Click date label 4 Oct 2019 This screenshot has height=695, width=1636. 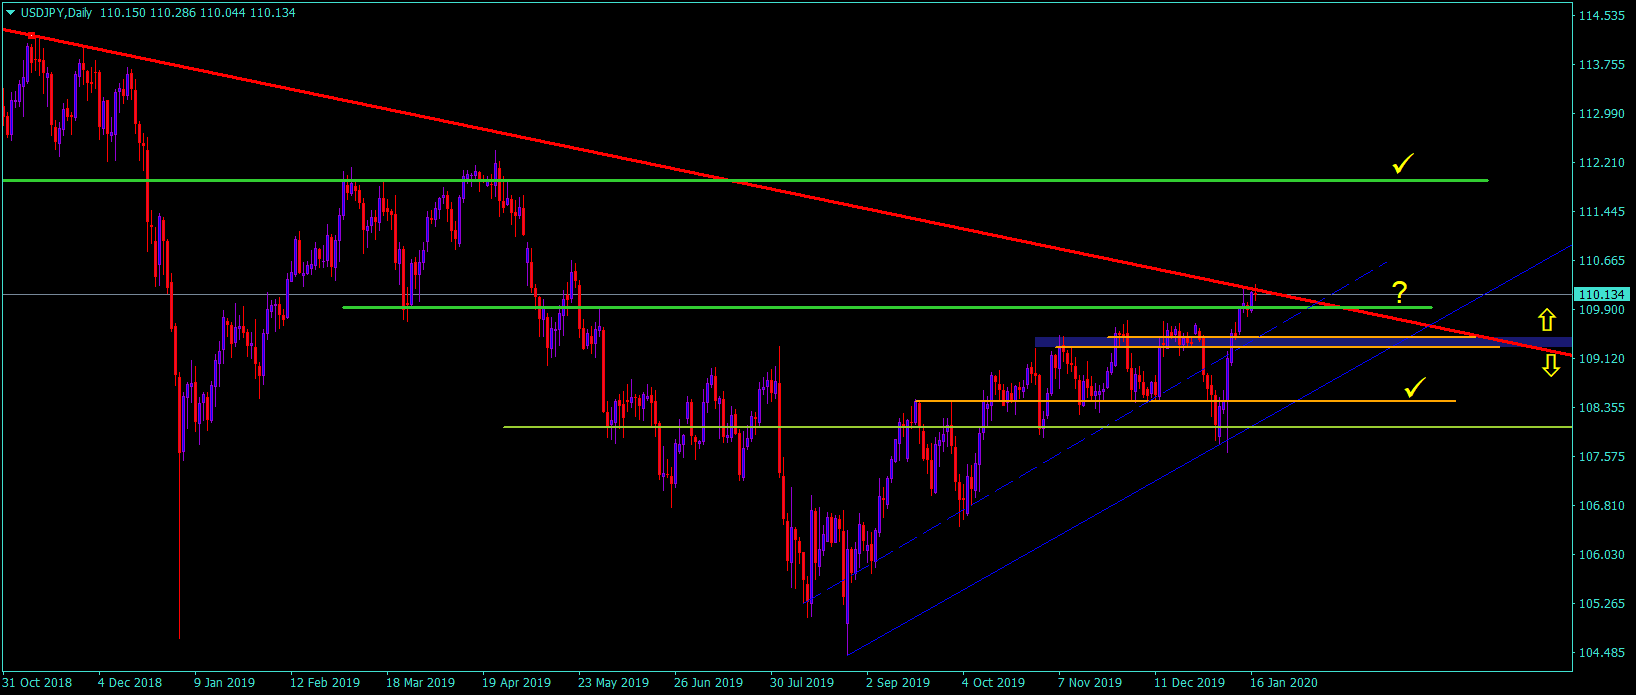[x=994, y=683]
